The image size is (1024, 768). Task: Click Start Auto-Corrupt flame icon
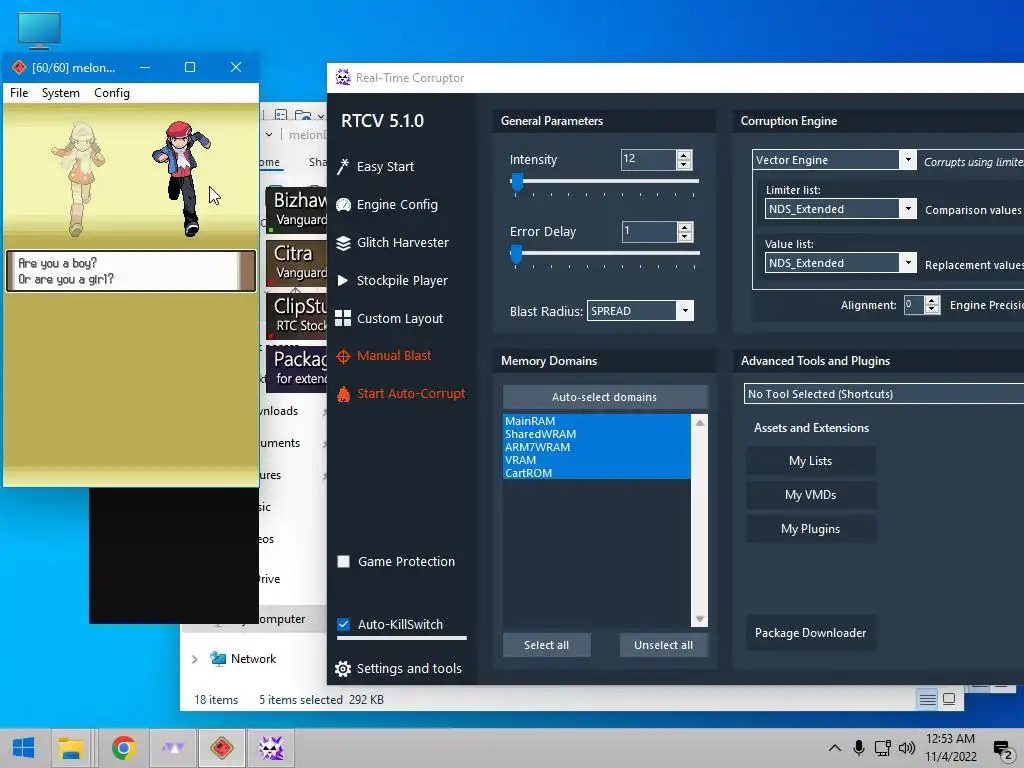coord(343,394)
